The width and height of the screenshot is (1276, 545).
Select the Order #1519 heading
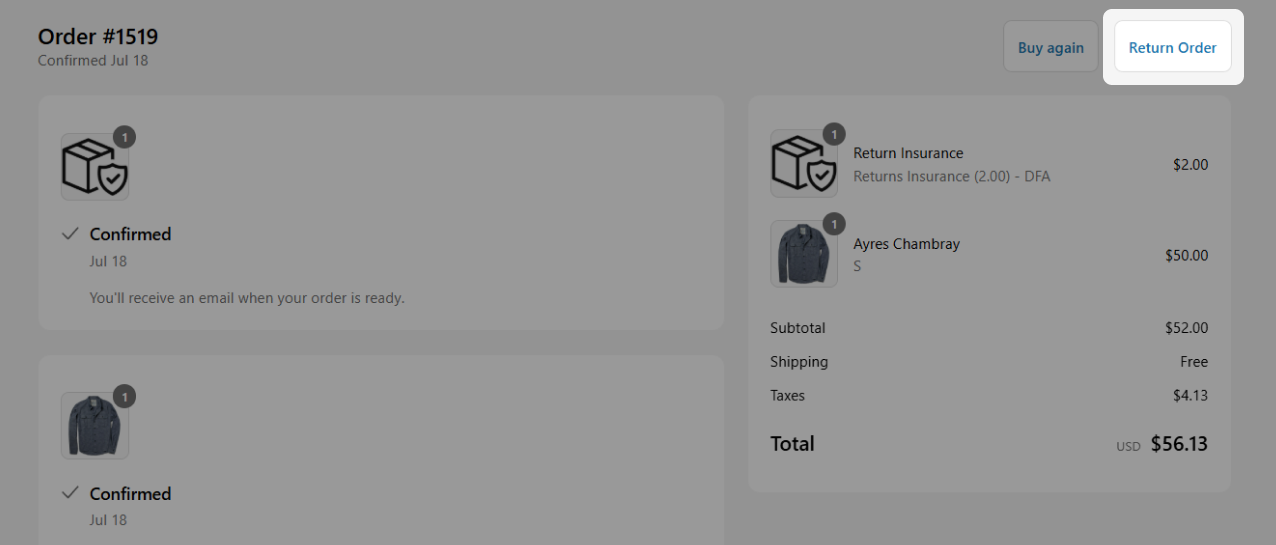click(98, 37)
